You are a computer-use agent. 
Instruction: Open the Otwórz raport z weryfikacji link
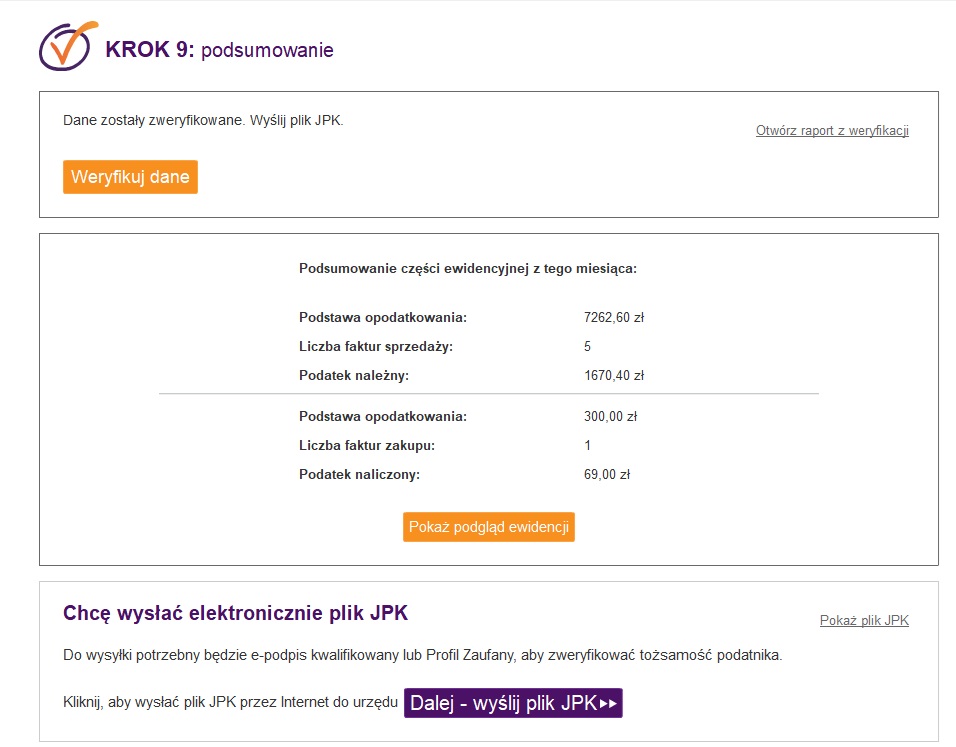click(x=832, y=130)
